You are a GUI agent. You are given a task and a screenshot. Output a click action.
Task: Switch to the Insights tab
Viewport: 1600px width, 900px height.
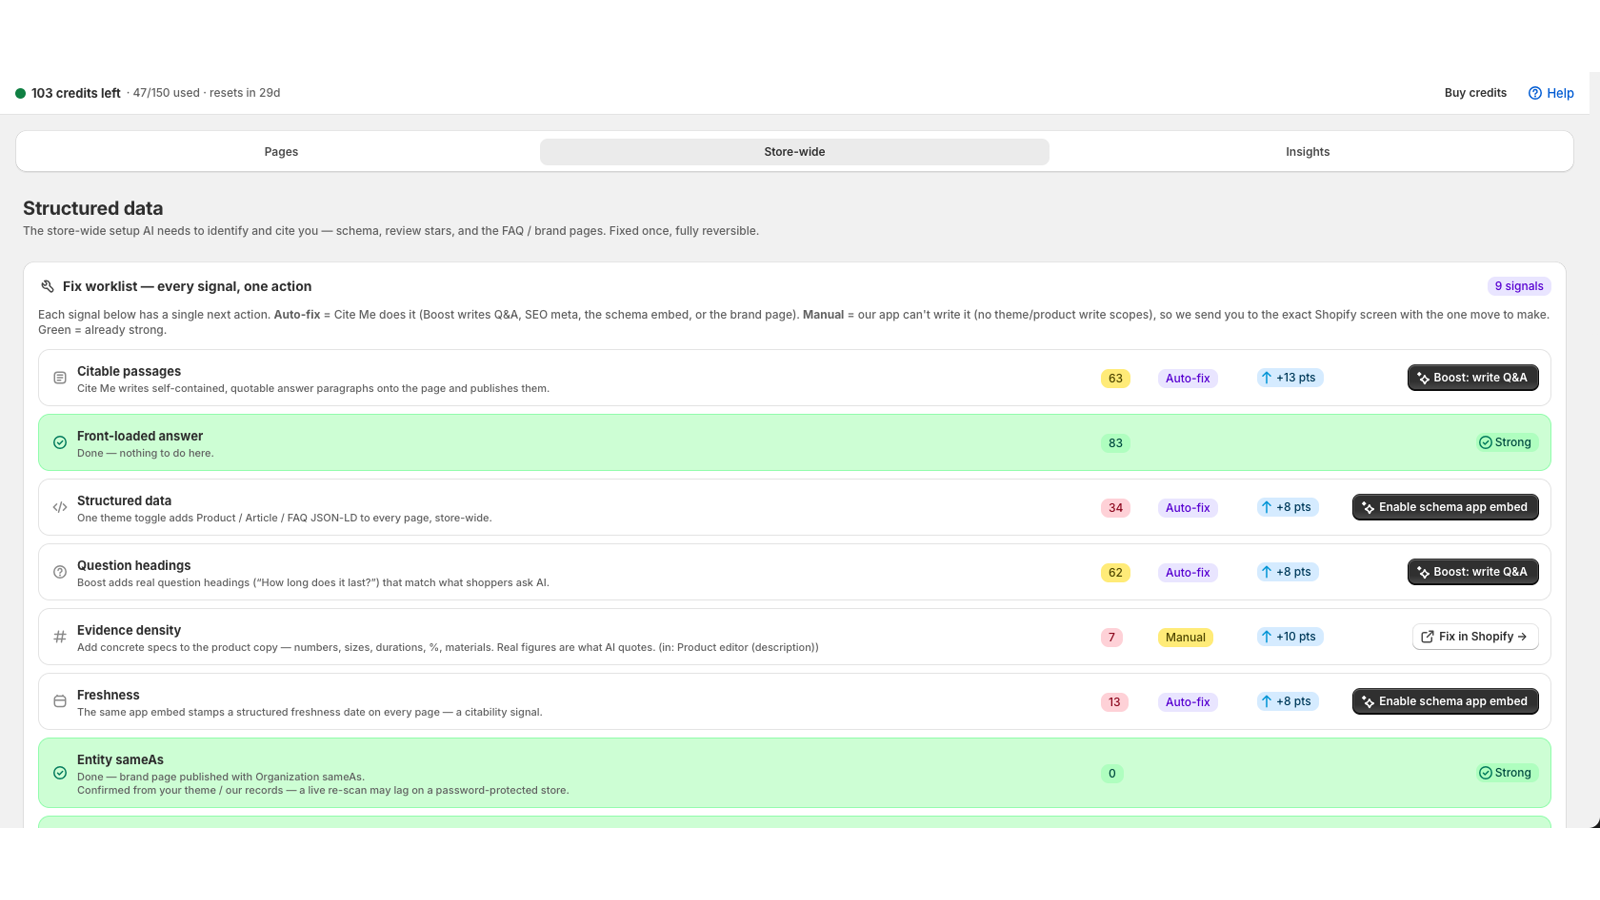[x=1307, y=152]
